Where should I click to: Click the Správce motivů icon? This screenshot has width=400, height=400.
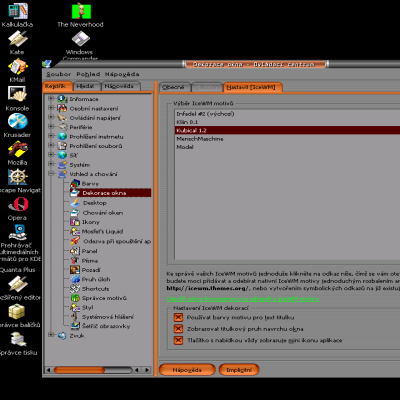[x=75, y=298]
